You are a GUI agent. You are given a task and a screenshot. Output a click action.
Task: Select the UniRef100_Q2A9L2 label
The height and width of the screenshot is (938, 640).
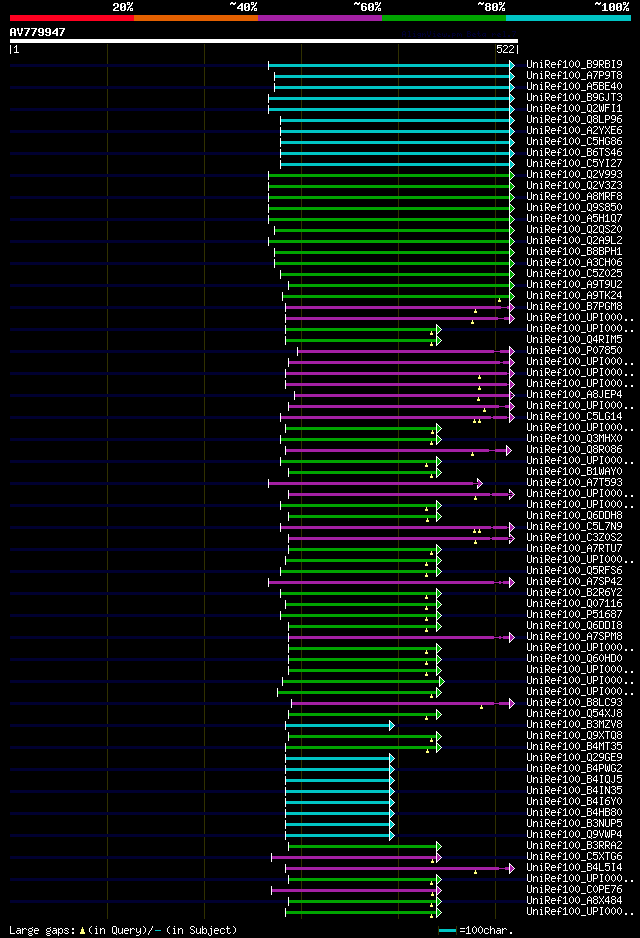coord(574,240)
